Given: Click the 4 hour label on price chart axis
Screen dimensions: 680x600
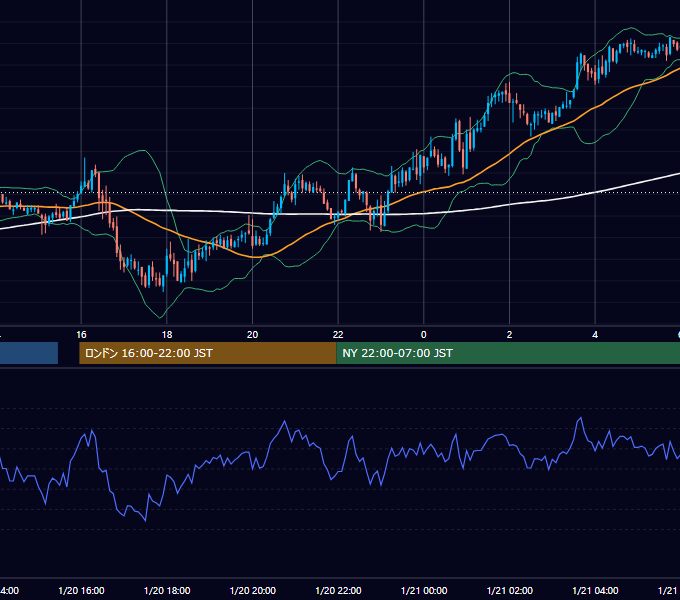Looking at the screenshot, I should click(595, 335).
